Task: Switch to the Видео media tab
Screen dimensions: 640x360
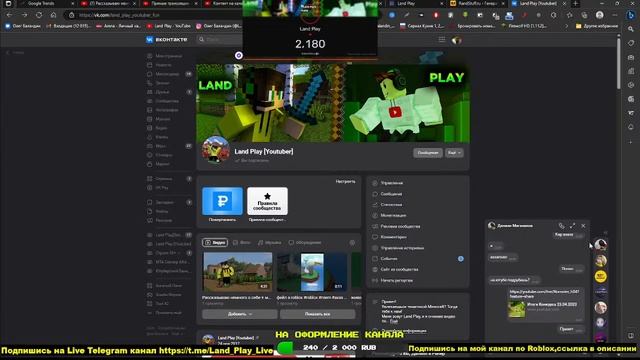Action: [215, 242]
